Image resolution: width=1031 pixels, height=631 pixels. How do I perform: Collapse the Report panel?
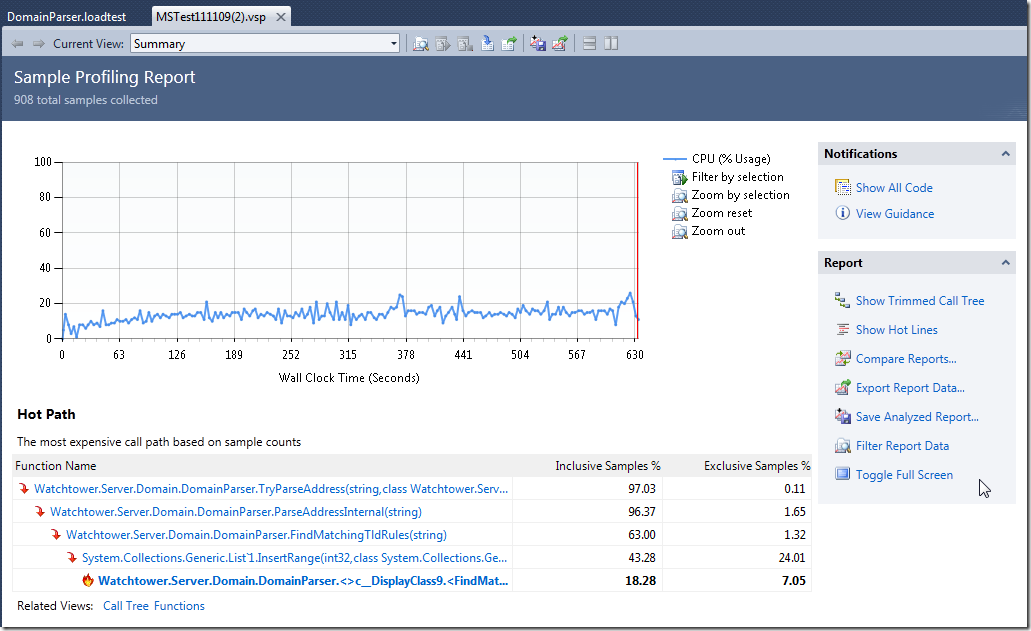tap(1005, 263)
